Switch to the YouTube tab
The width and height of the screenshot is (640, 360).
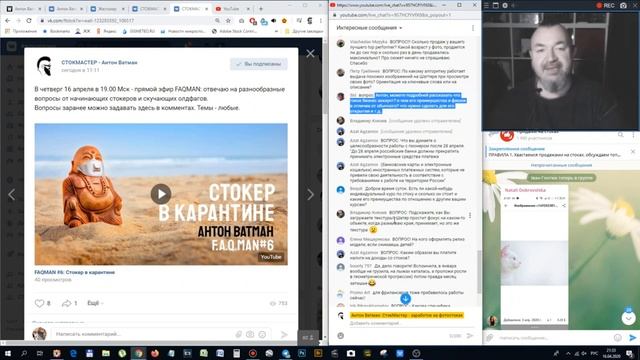233,9
